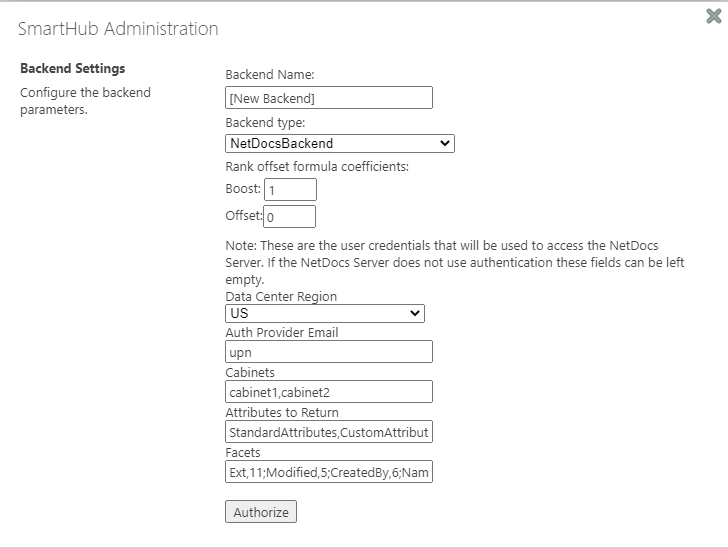Click the 'Backend Name:' label text
728x547 pixels.
tap(270, 75)
